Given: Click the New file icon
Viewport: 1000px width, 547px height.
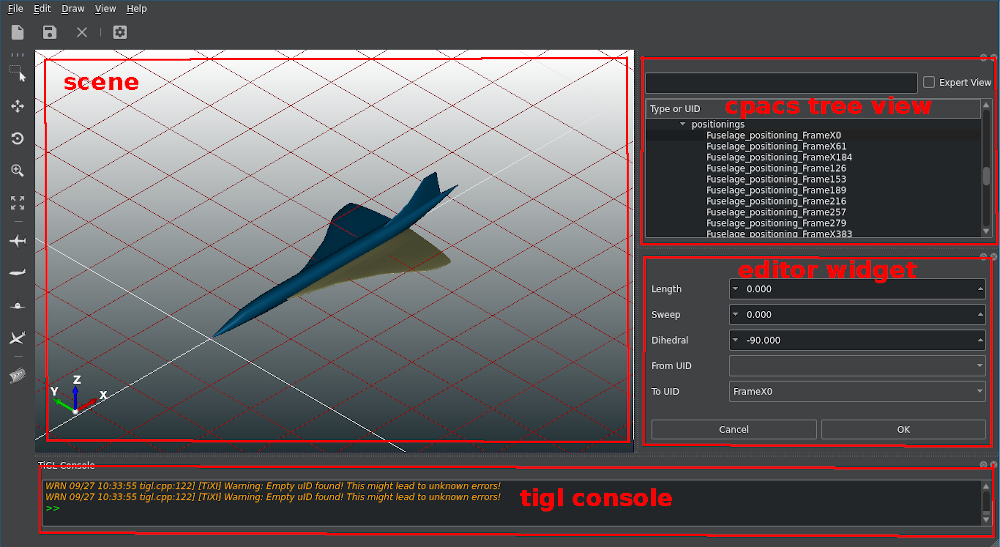Looking at the screenshot, I should click(x=18, y=33).
